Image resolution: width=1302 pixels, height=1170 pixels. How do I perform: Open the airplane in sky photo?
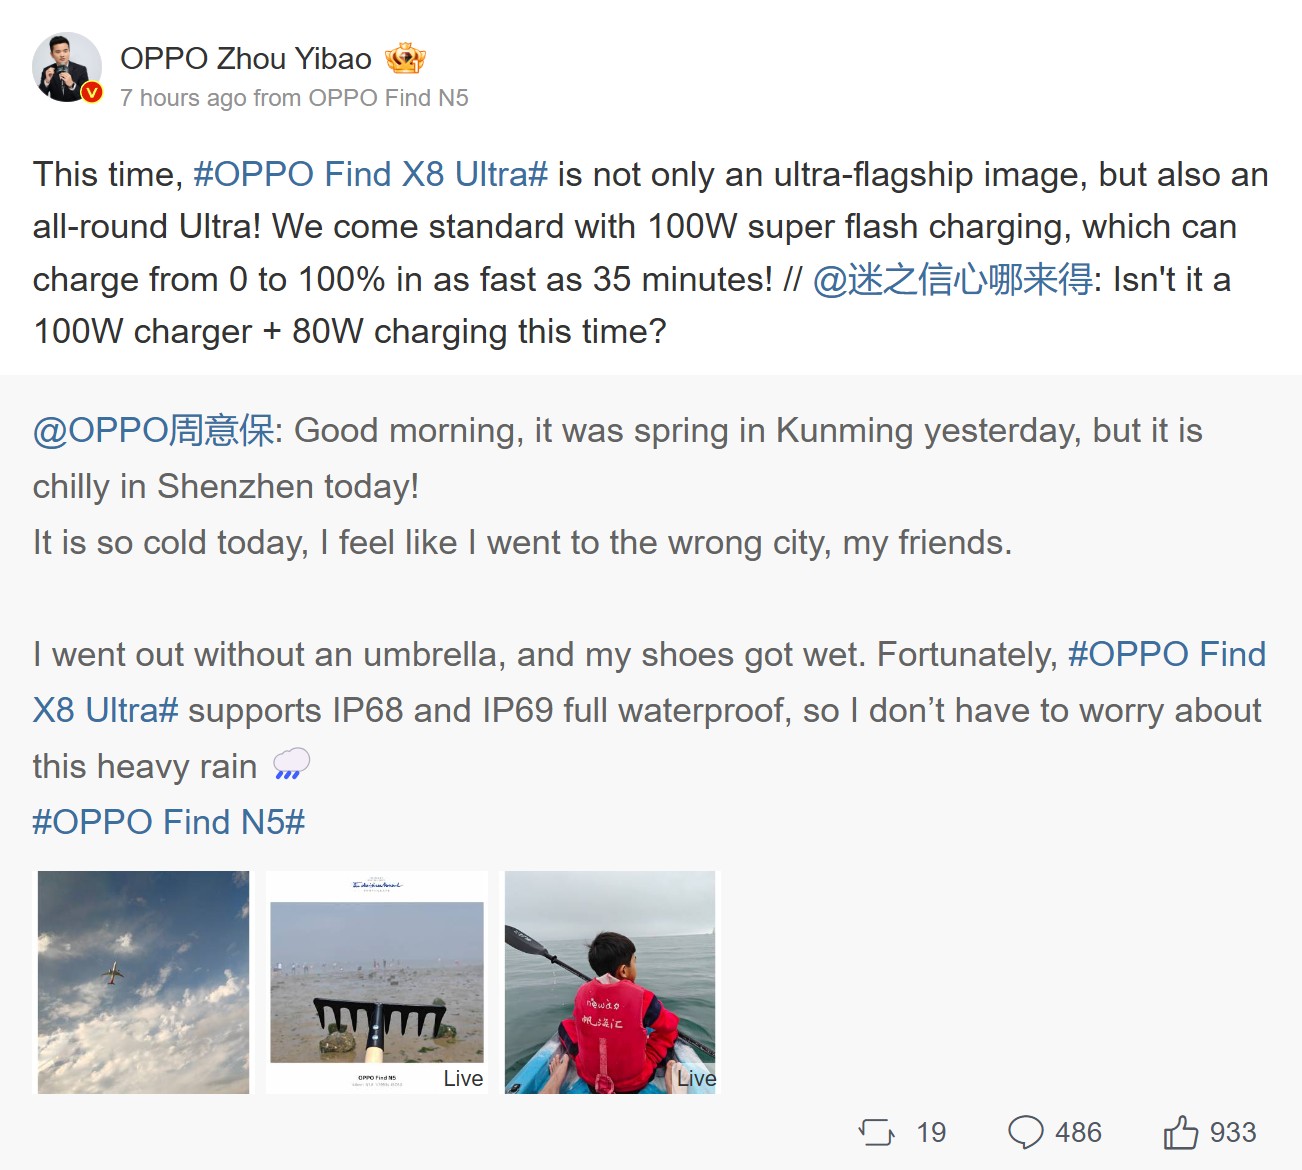click(x=143, y=982)
